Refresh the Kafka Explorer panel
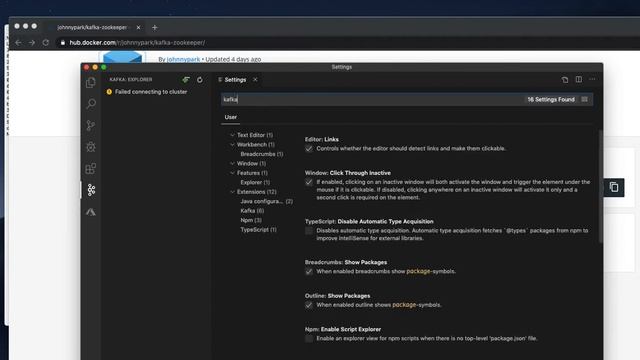The width and height of the screenshot is (640, 360). point(200,80)
